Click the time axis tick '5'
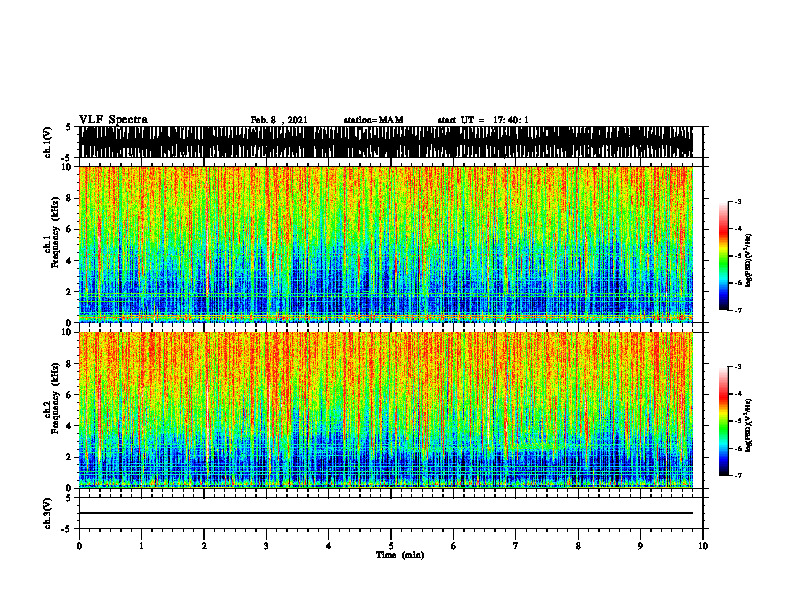Image resolution: width=792 pixels, height=612 pixels. [x=391, y=546]
